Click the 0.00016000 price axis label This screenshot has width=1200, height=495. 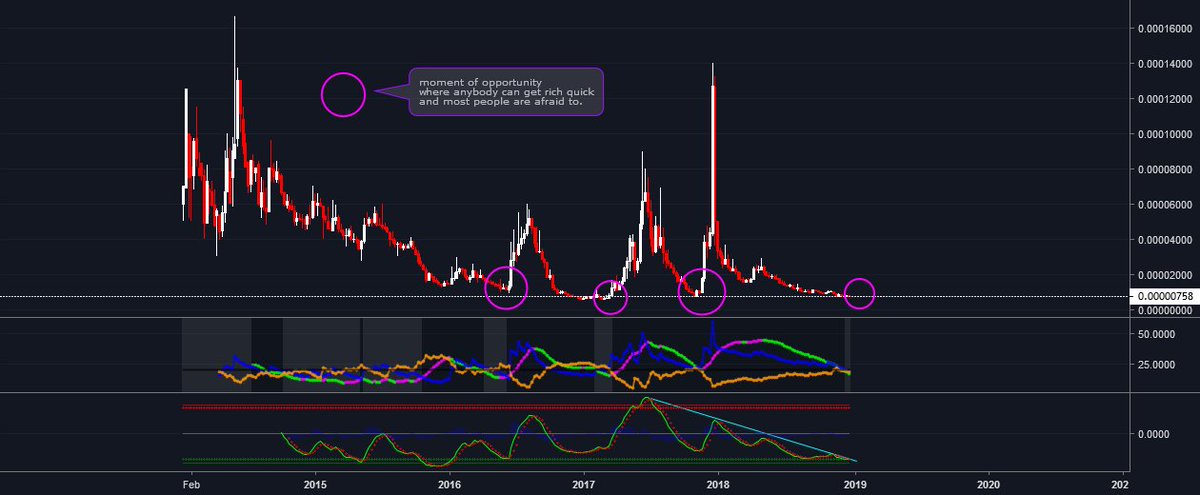coord(1165,29)
